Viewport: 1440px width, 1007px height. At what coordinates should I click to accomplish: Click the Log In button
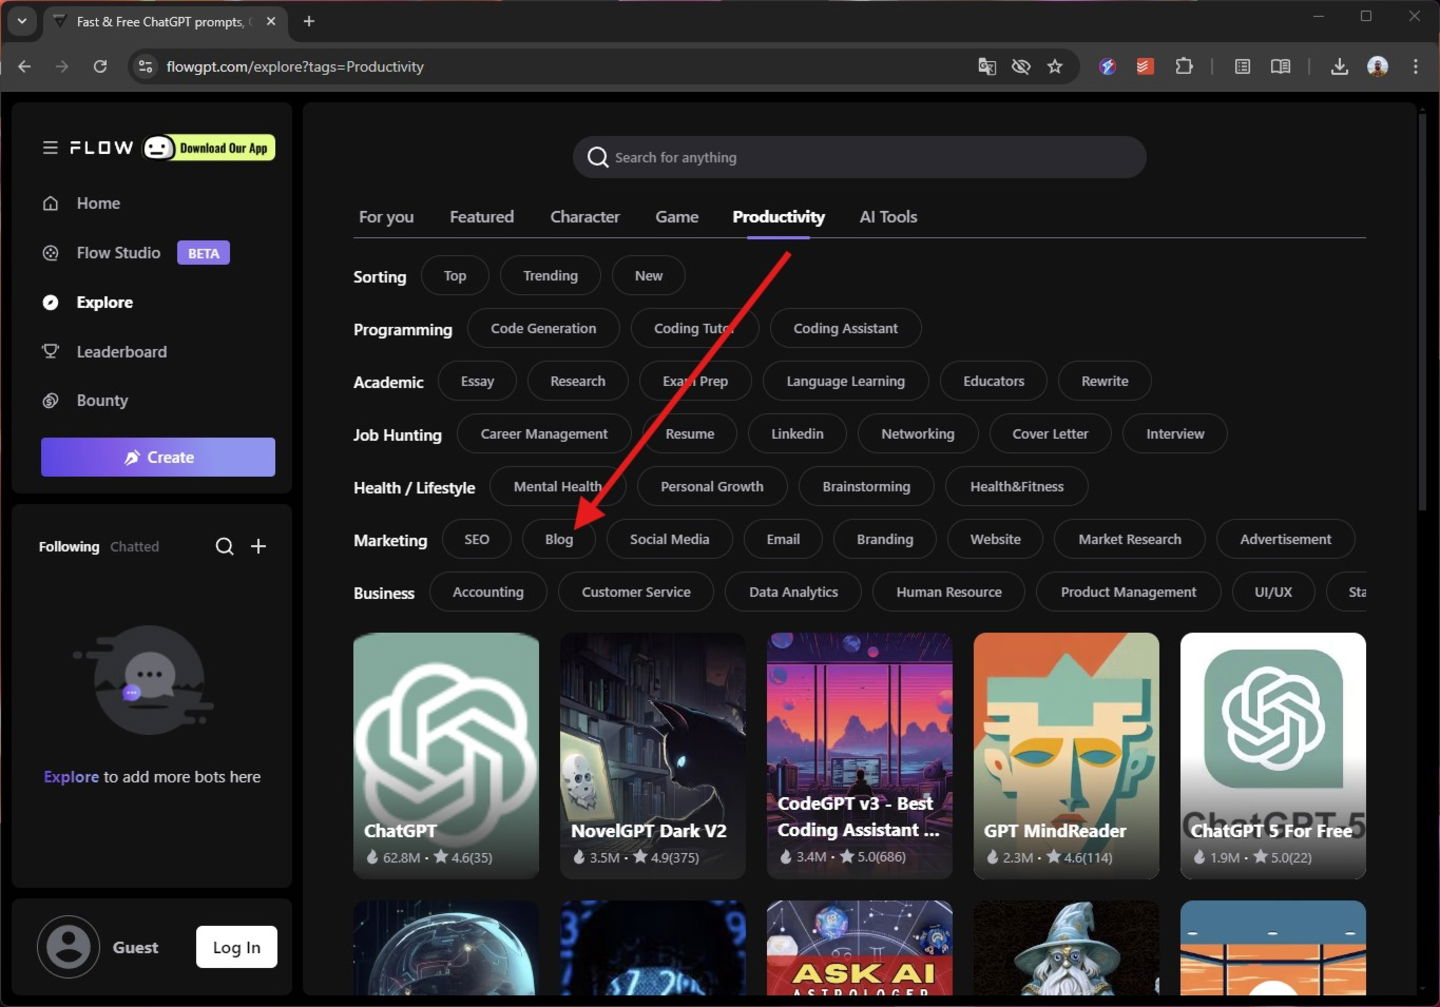point(236,947)
